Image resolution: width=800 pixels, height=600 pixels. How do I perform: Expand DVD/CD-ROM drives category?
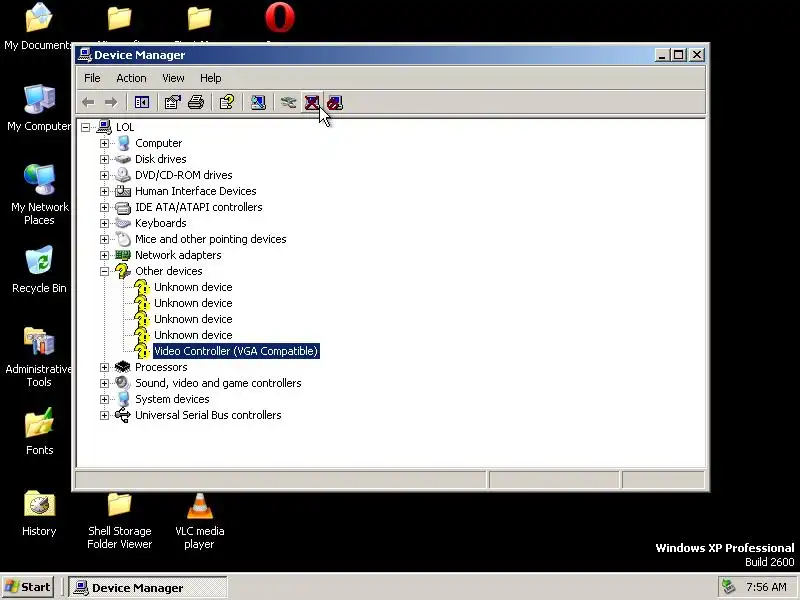tap(104, 175)
